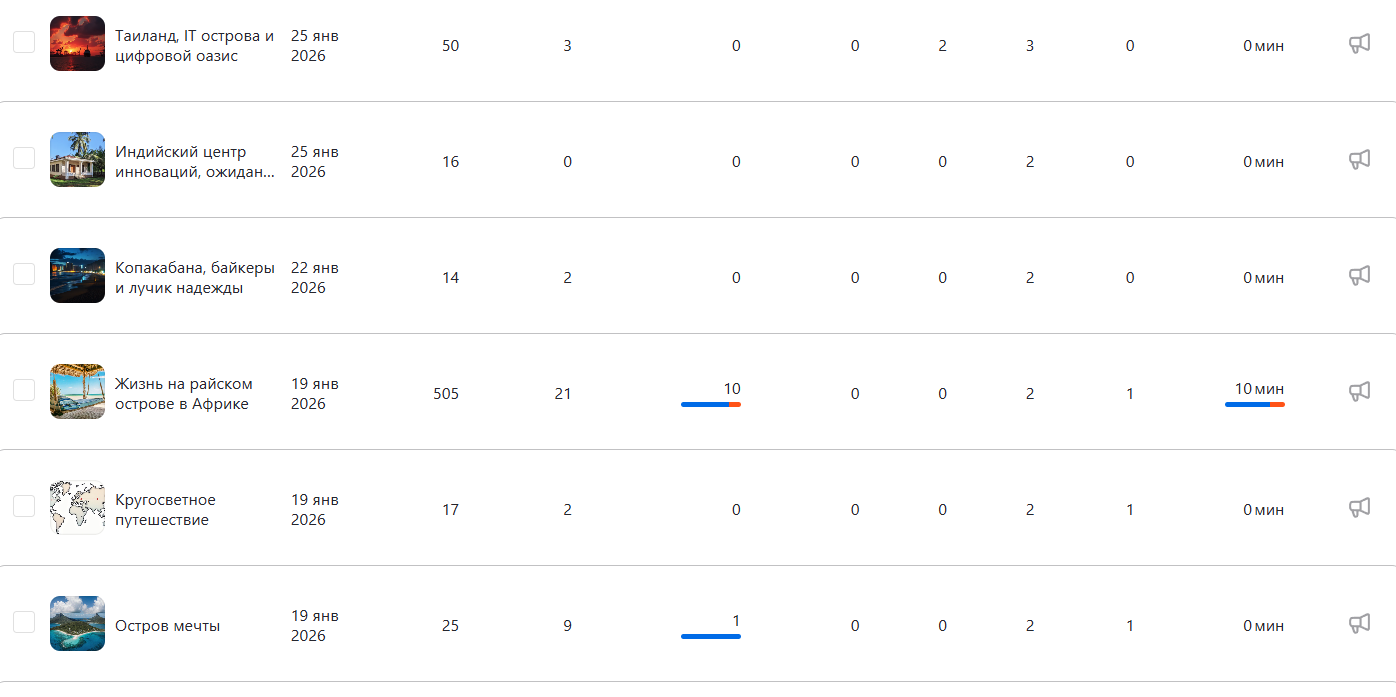Select the Таиланд, IT острова checkbox
The height and width of the screenshot is (697, 1396).
[x=24, y=42]
